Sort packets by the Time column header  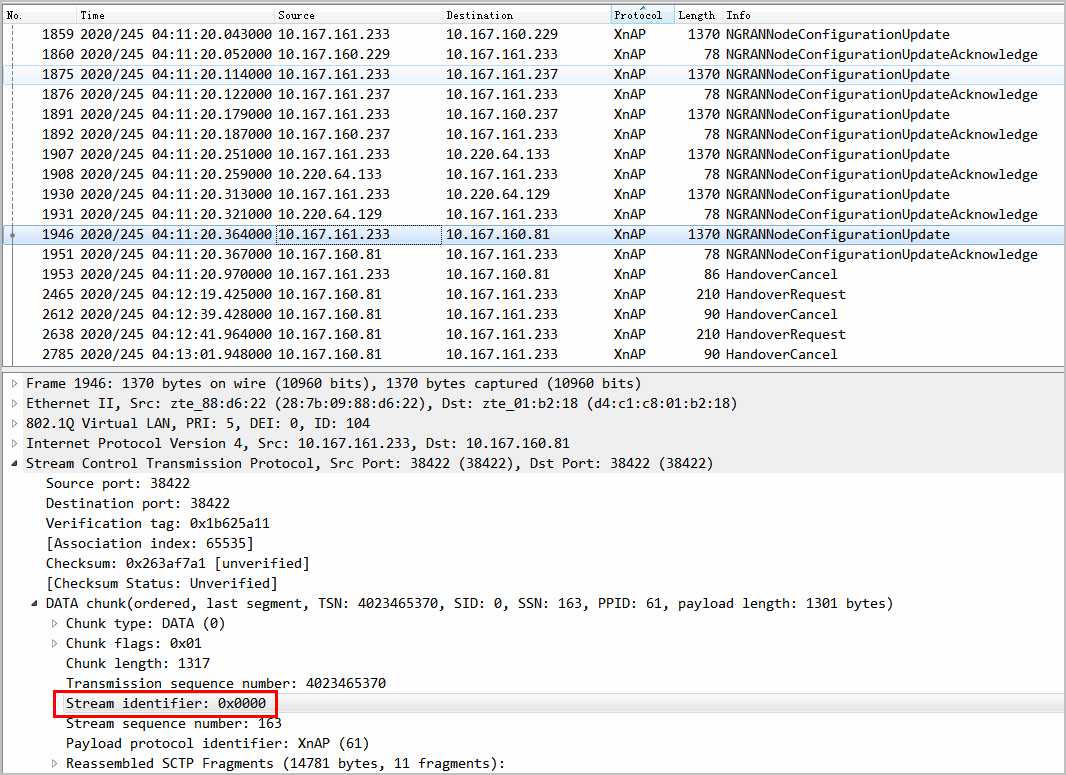pyautogui.click(x=93, y=15)
